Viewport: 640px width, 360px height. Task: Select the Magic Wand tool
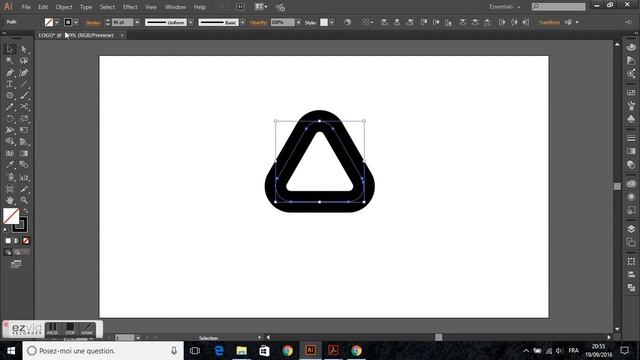pyautogui.click(x=10, y=61)
